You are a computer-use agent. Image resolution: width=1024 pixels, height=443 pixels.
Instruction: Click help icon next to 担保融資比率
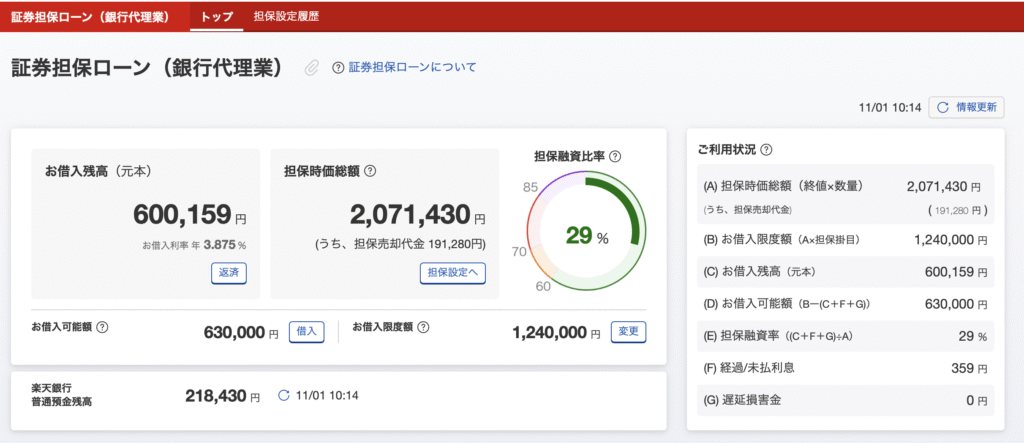pos(615,157)
